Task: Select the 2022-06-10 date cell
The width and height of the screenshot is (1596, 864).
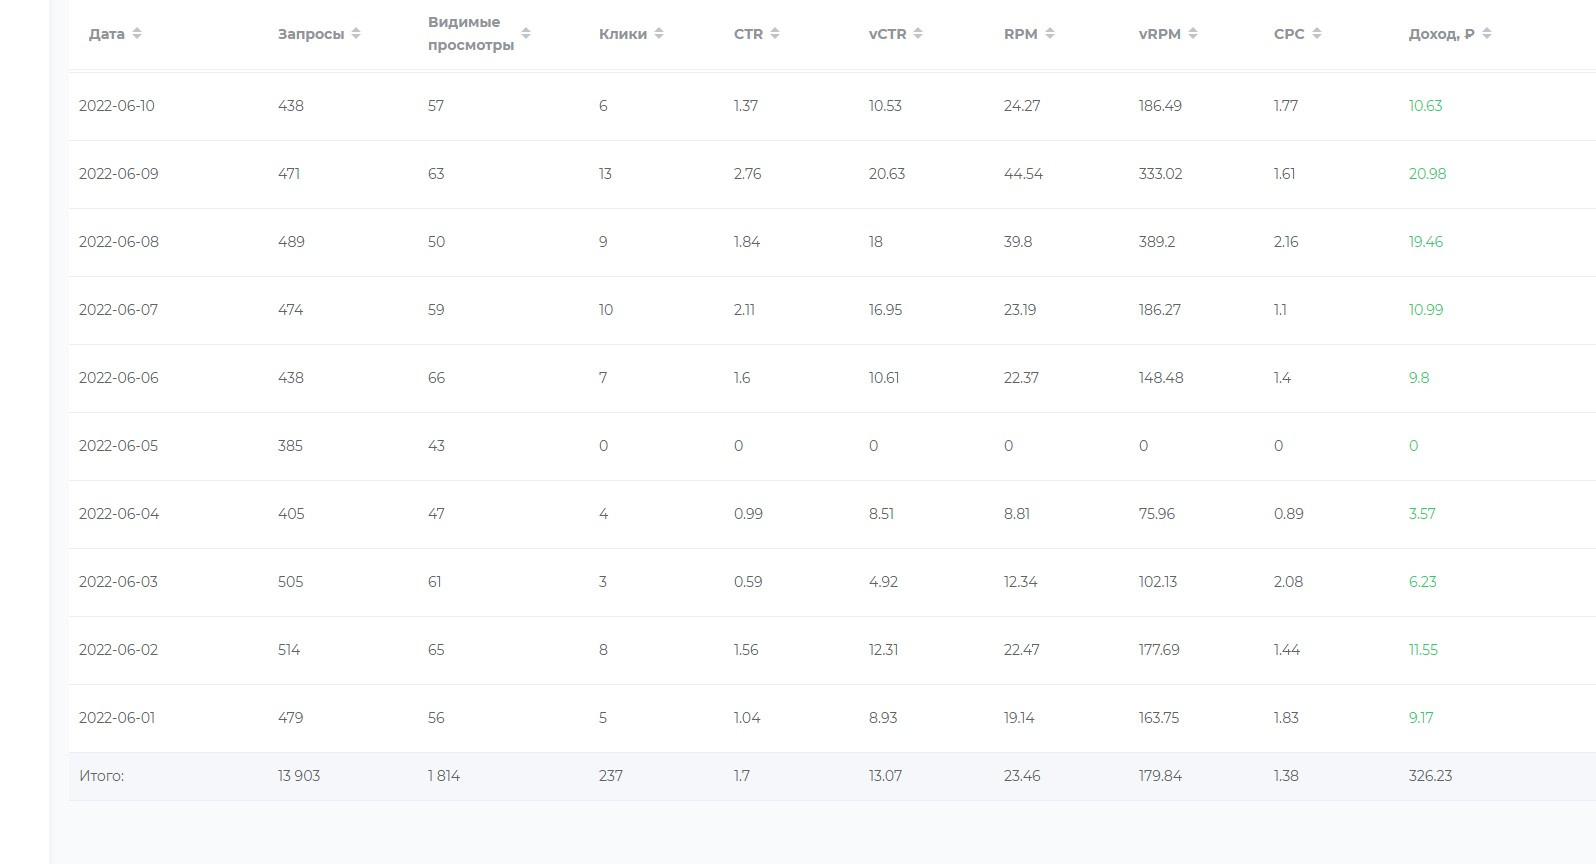Action: (117, 106)
